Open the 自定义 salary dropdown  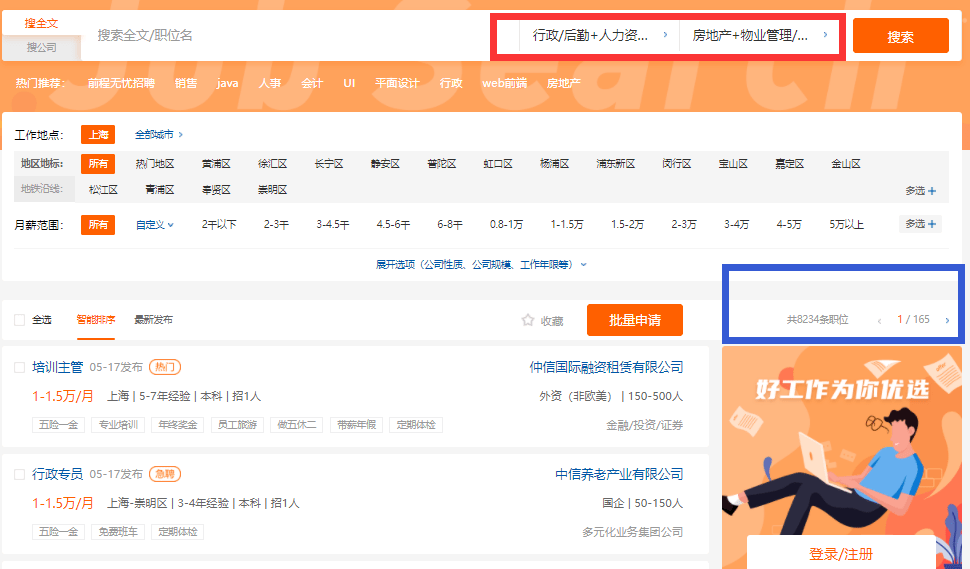(155, 225)
